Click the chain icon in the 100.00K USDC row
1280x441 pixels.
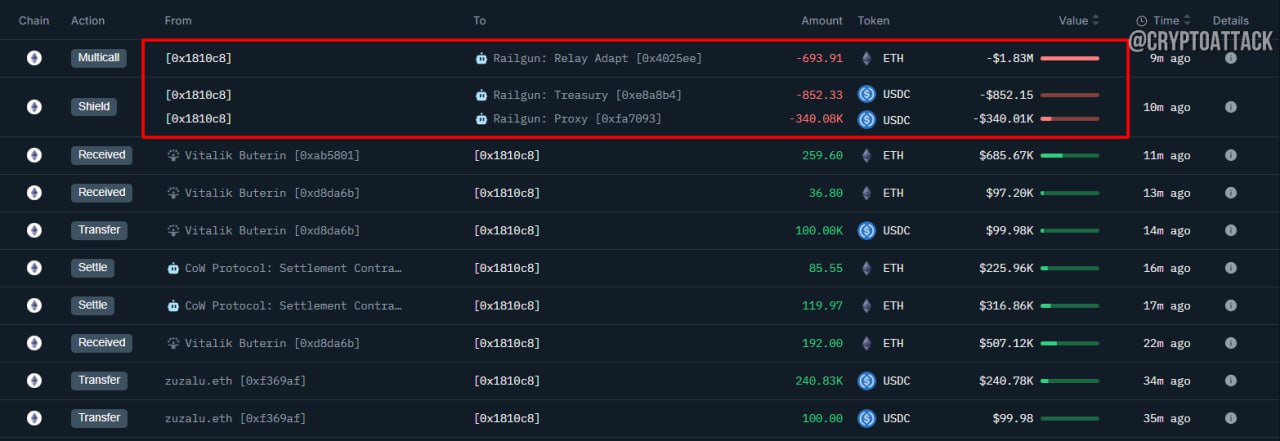pos(34,230)
